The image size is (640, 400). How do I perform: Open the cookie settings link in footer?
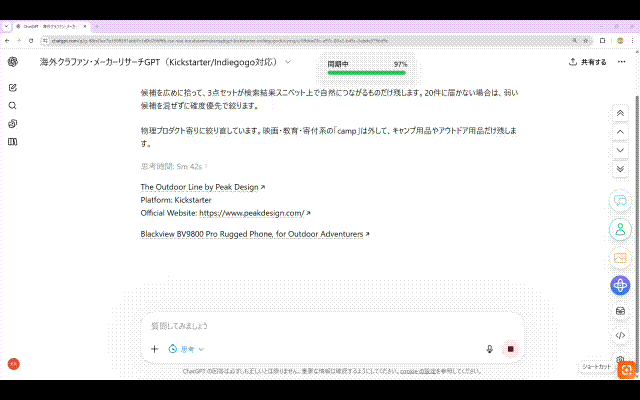coord(418,371)
